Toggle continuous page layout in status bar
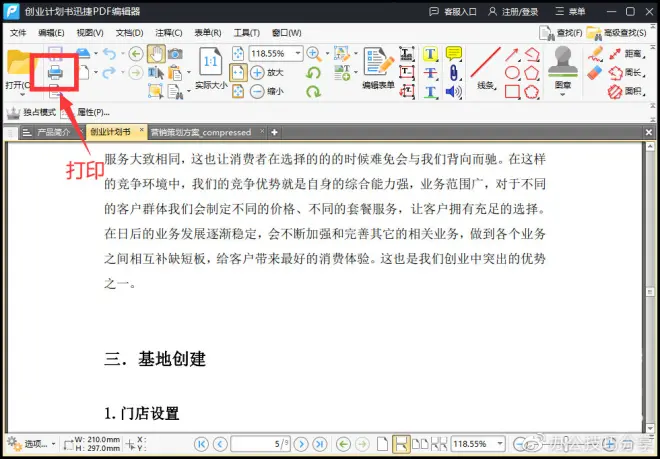Viewport: 660px width, 459px height. 401,444
